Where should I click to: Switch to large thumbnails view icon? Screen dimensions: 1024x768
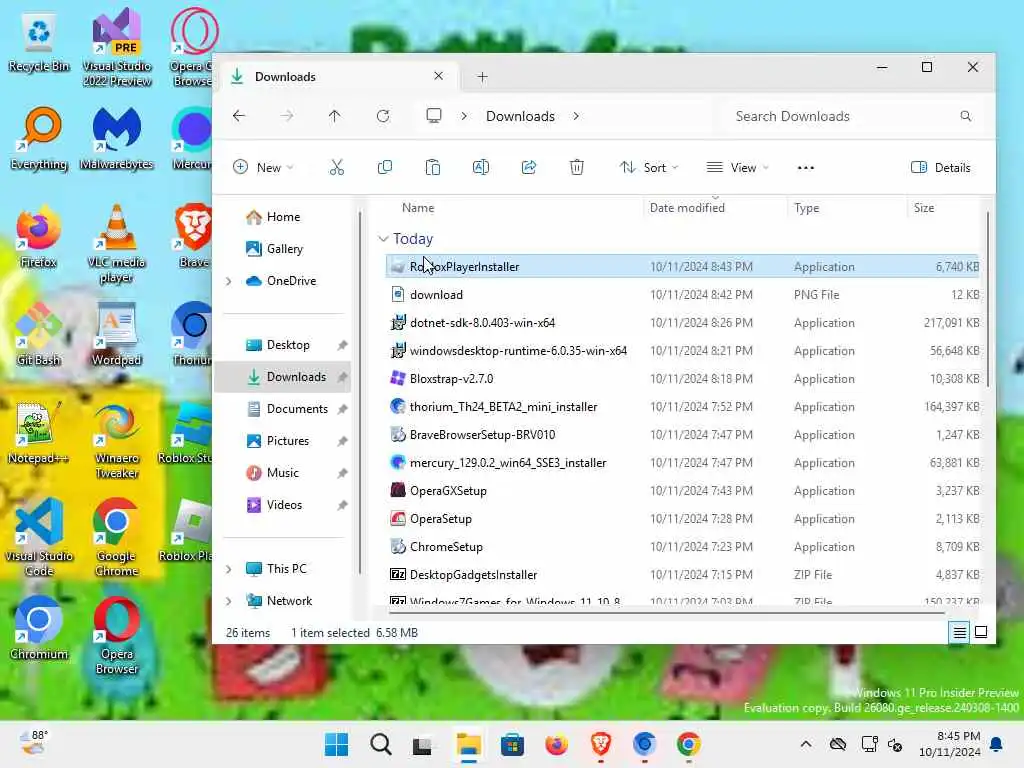coord(981,632)
